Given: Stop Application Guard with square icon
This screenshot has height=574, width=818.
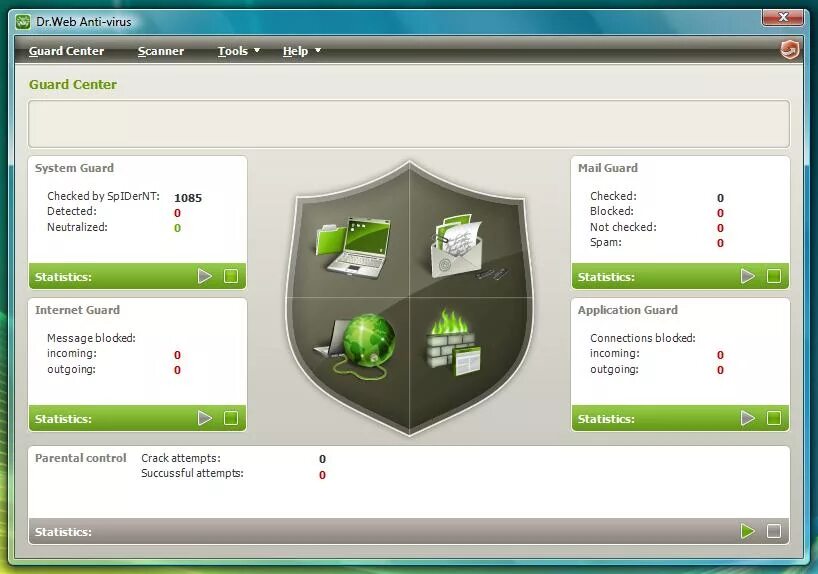Looking at the screenshot, I should 774,418.
